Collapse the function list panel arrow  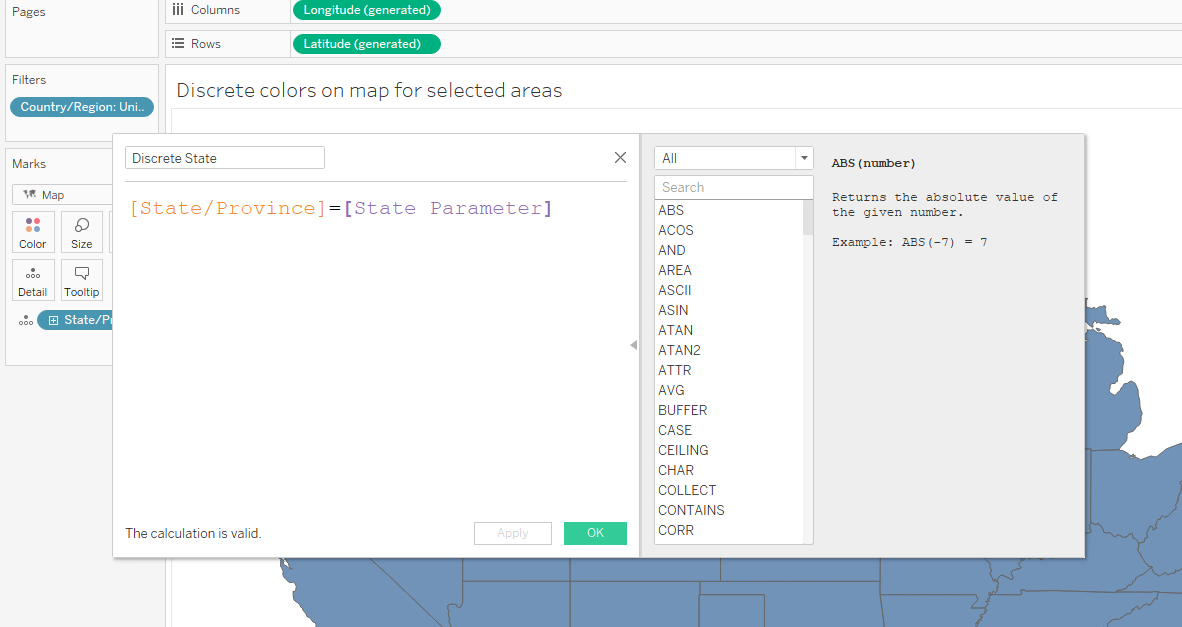[633, 345]
